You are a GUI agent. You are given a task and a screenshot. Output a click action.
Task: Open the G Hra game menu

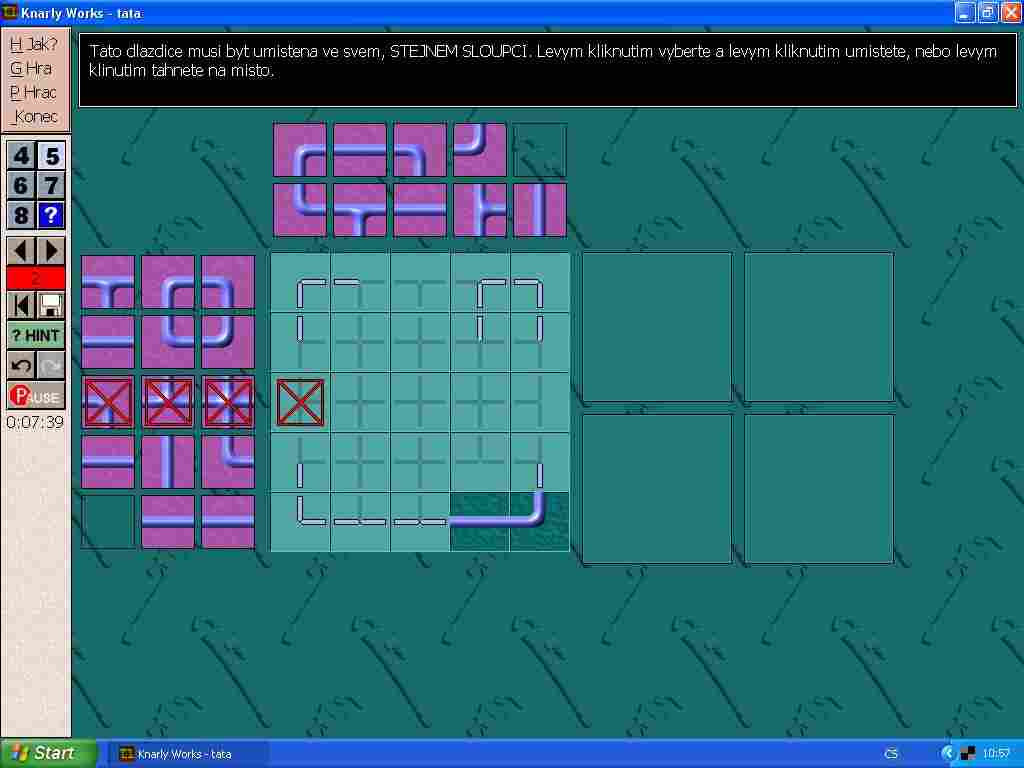click(x=31, y=68)
